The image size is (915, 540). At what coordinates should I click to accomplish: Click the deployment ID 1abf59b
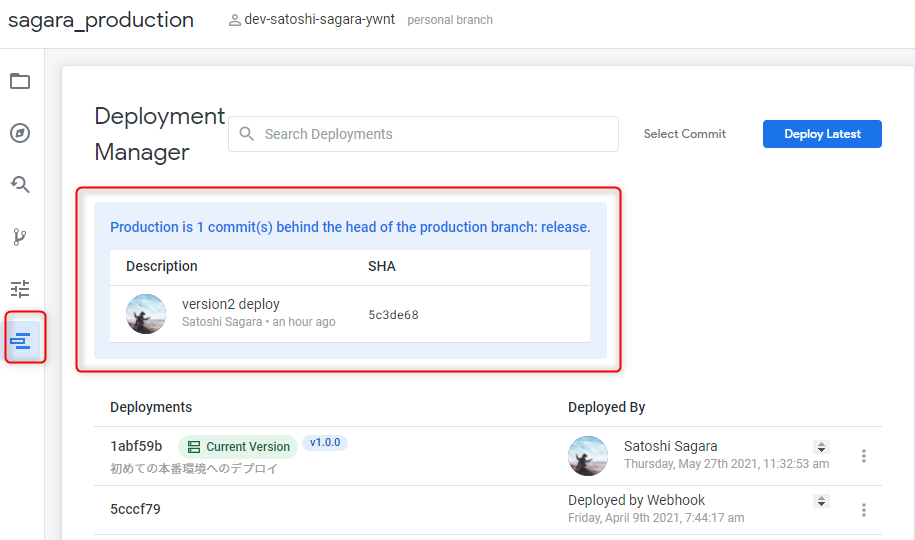[x=136, y=446]
